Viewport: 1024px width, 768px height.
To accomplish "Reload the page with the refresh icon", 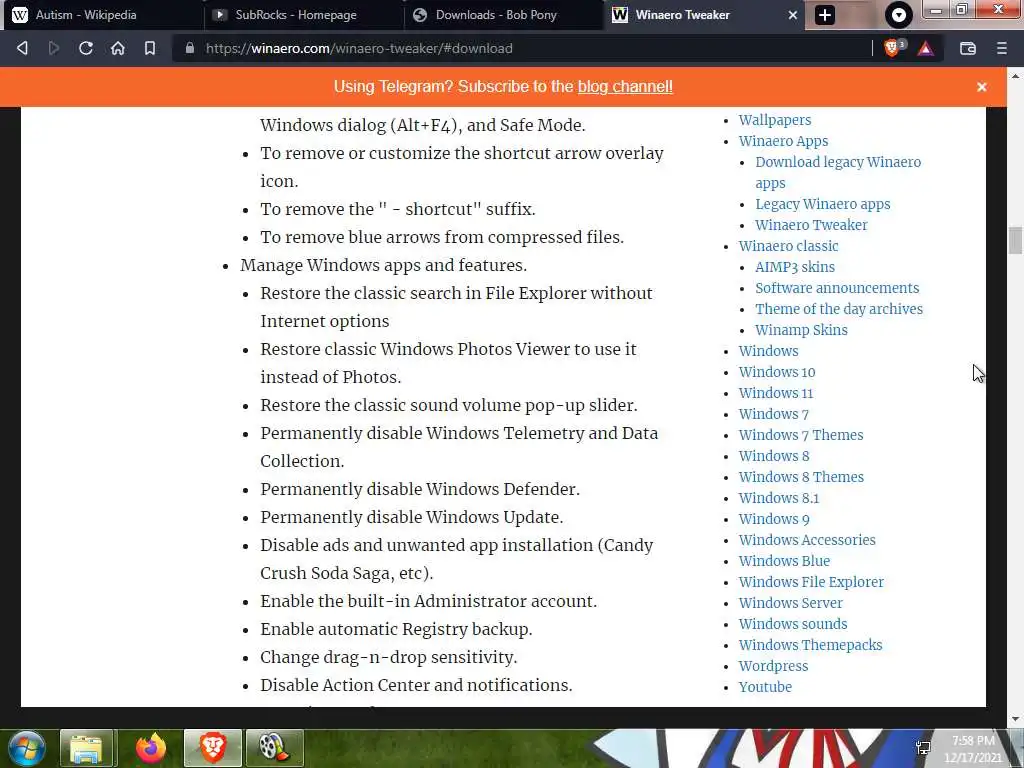I will (x=86, y=48).
